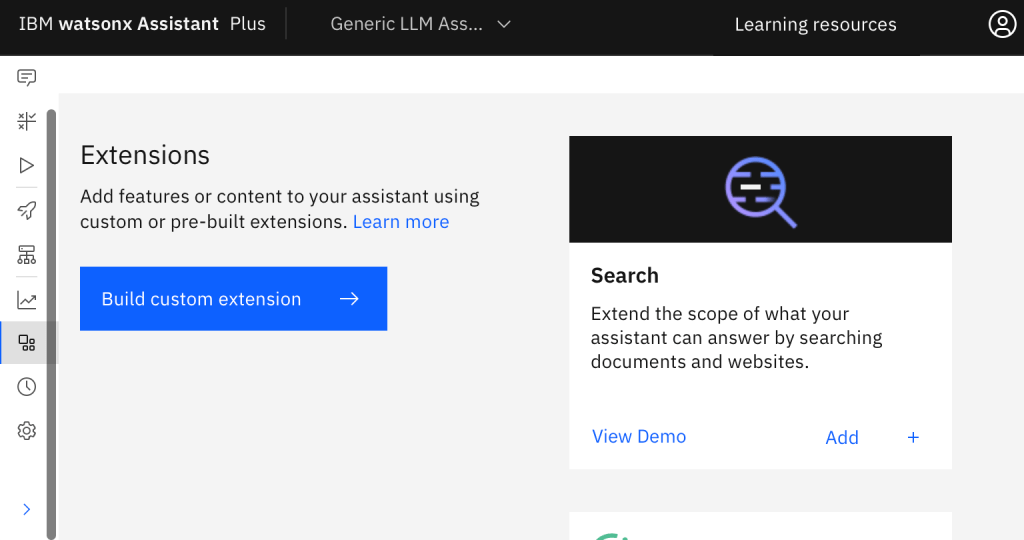The height and width of the screenshot is (540, 1024).
Task: Click the sidebar vertical scrollbar
Action: (x=52, y=320)
